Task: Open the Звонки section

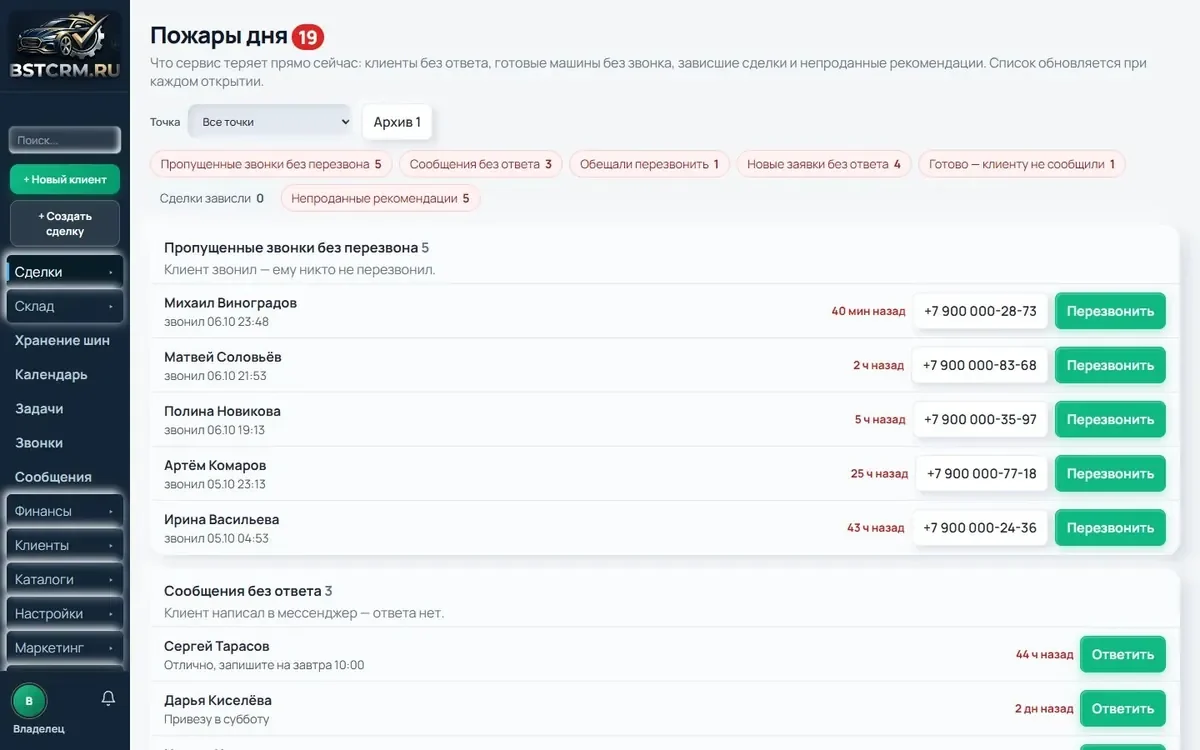Action: (x=39, y=442)
